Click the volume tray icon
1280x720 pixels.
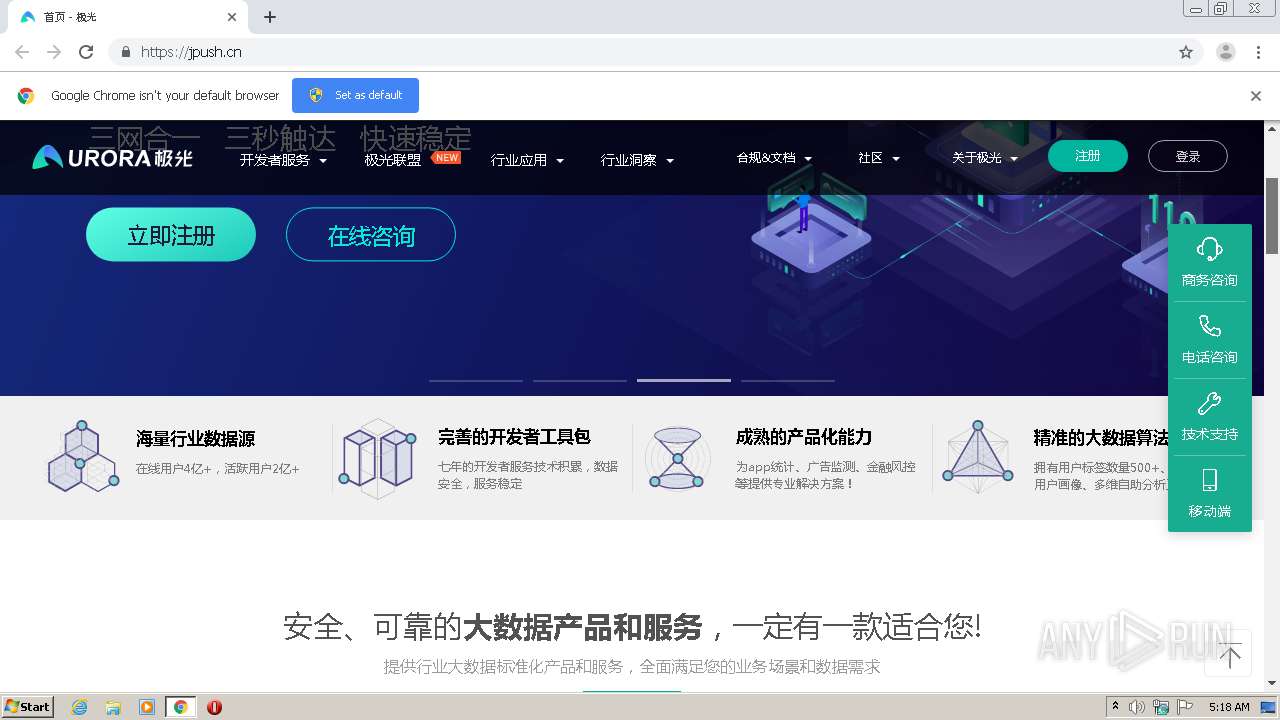pos(1137,707)
